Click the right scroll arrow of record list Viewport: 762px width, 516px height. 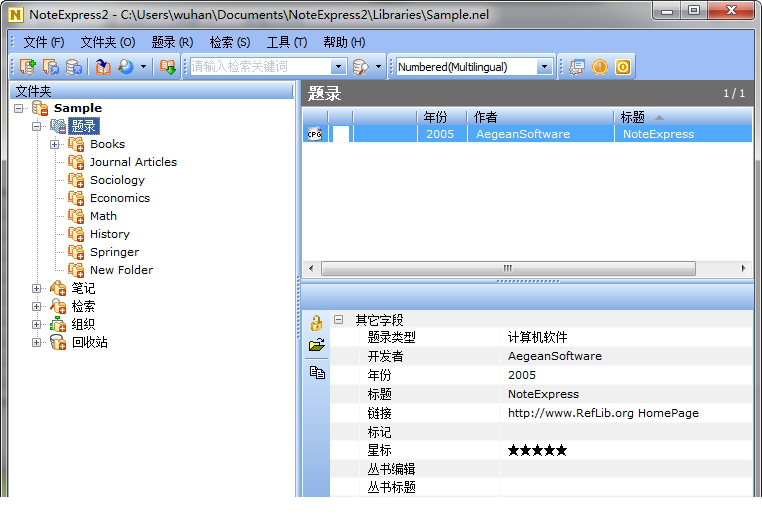point(744,268)
